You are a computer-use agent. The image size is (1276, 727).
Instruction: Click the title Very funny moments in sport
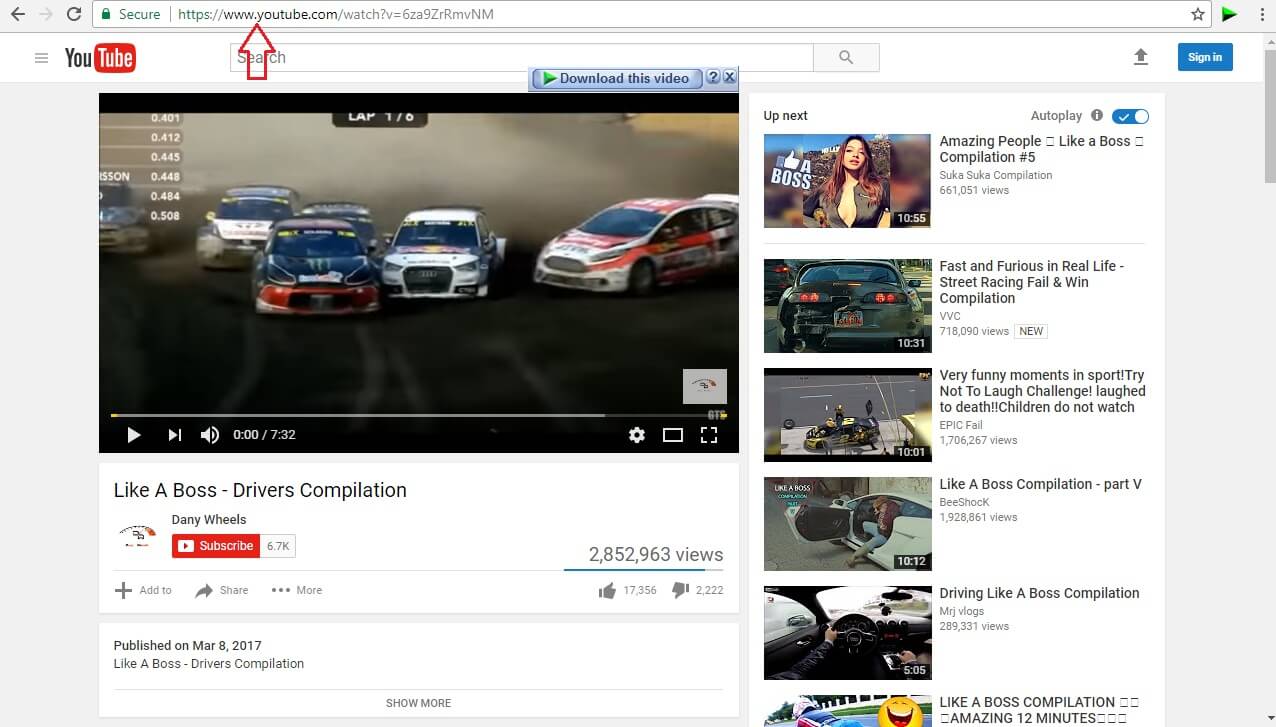[x=1042, y=391]
